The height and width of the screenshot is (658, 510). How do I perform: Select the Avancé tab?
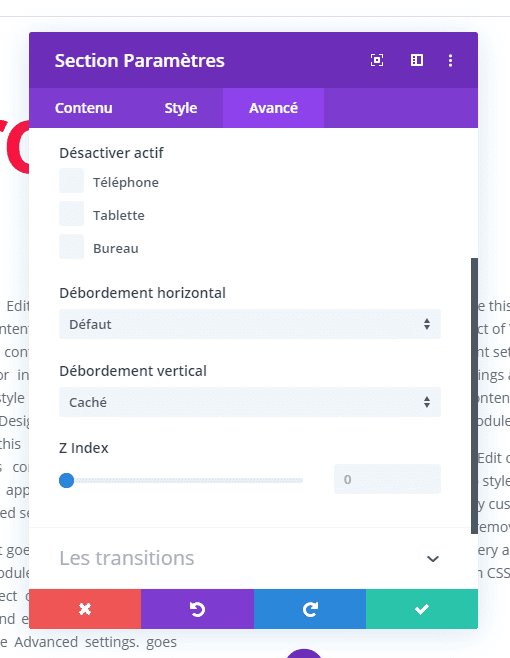(x=273, y=108)
